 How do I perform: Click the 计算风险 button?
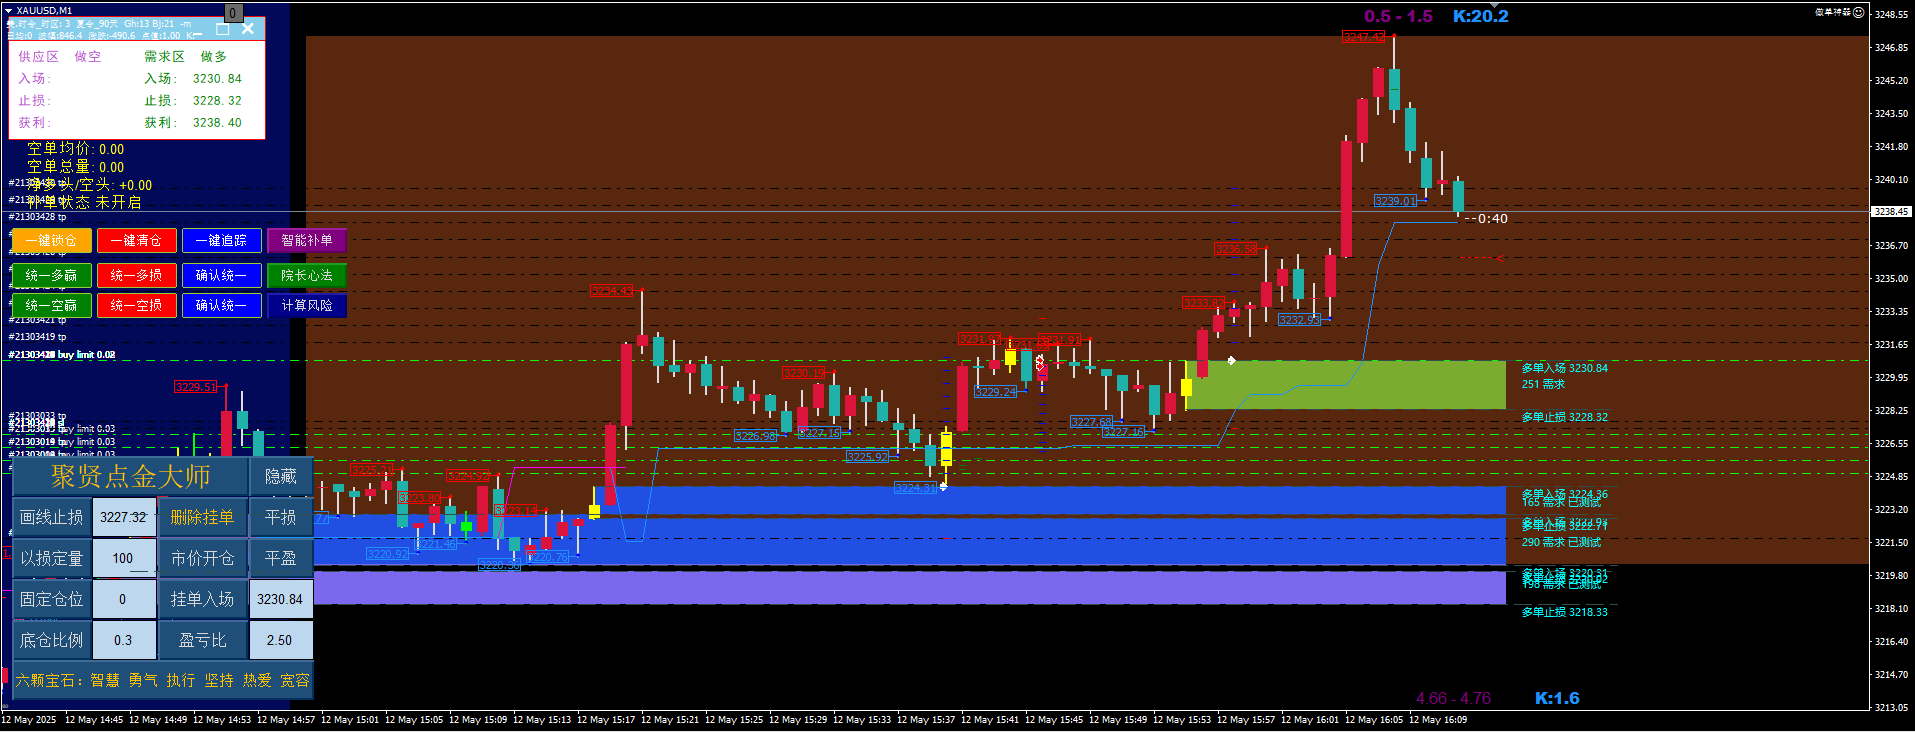pos(306,305)
